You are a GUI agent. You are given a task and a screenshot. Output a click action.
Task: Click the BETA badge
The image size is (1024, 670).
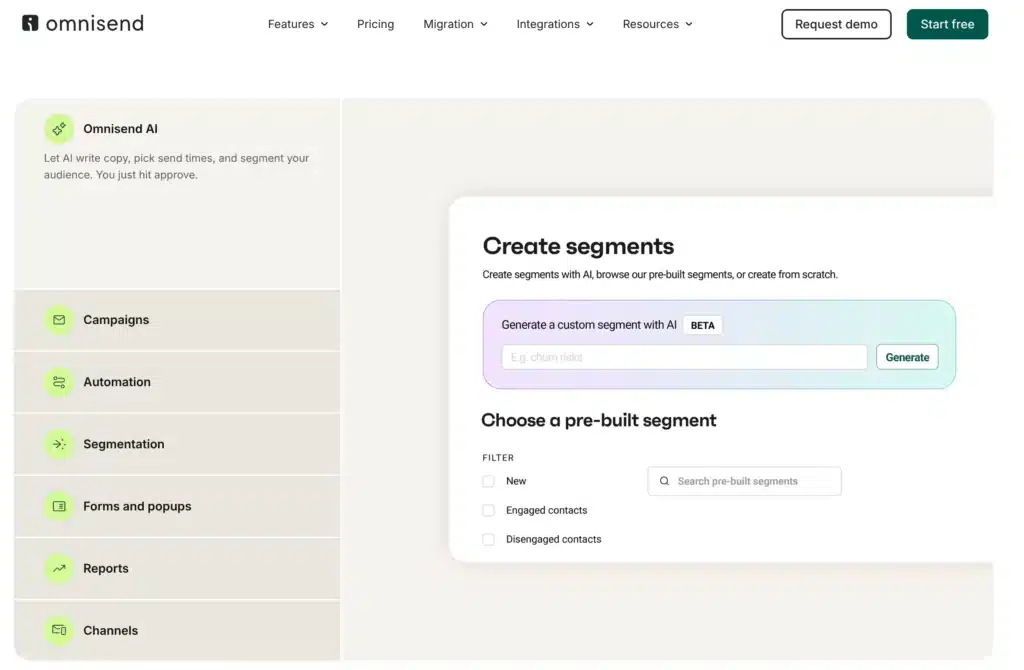pyautogui.click(x=703, y=325)
